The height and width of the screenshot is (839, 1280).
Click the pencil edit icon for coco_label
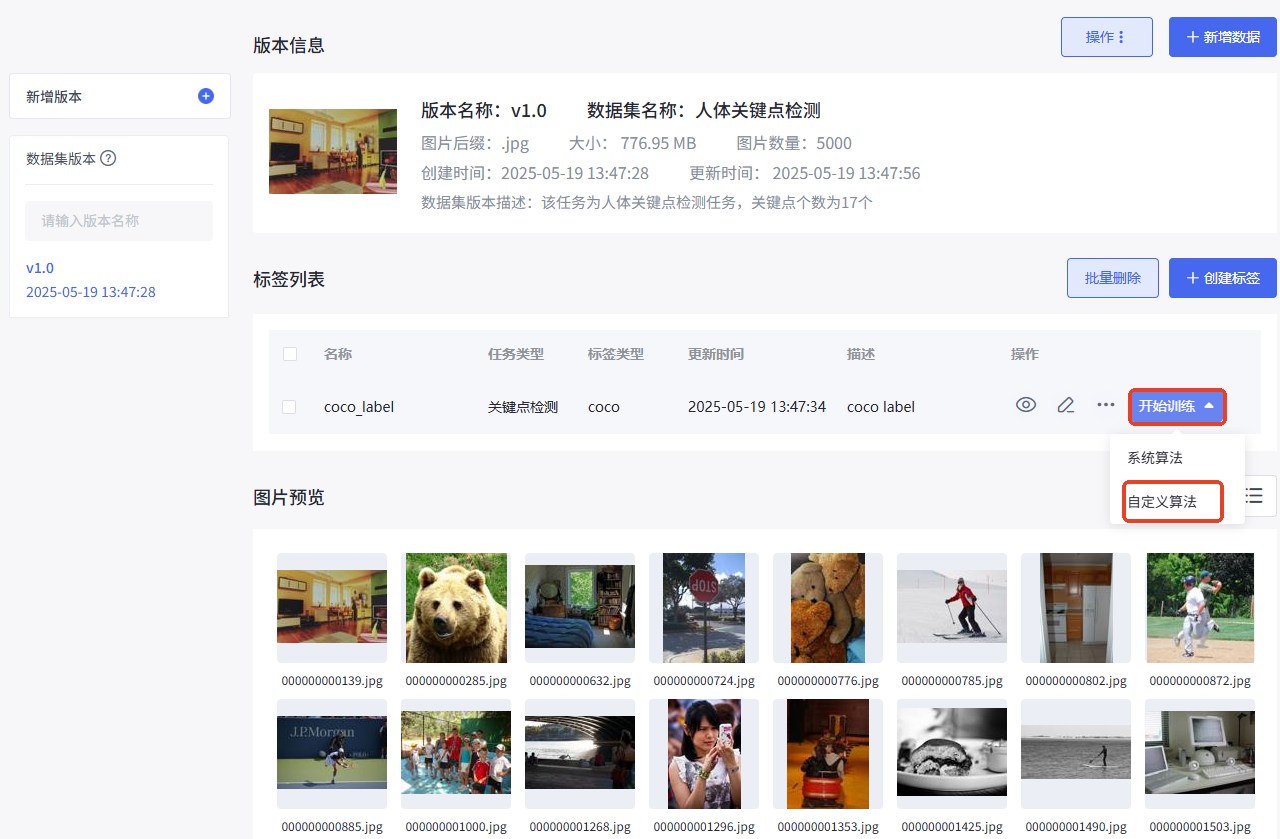tap(1066, 405)
